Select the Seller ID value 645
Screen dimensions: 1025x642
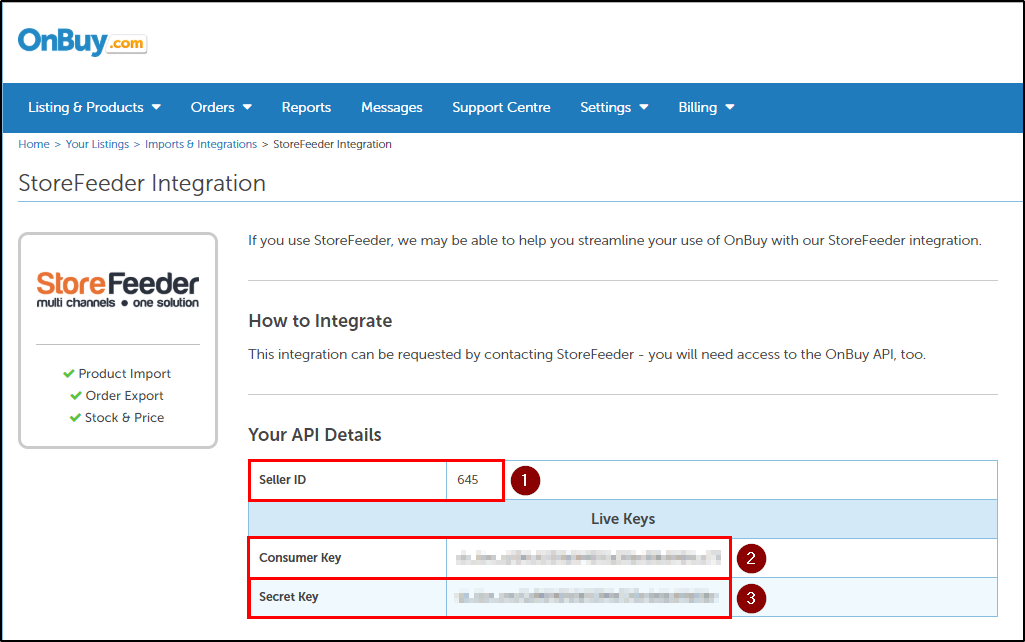point(467,480)
